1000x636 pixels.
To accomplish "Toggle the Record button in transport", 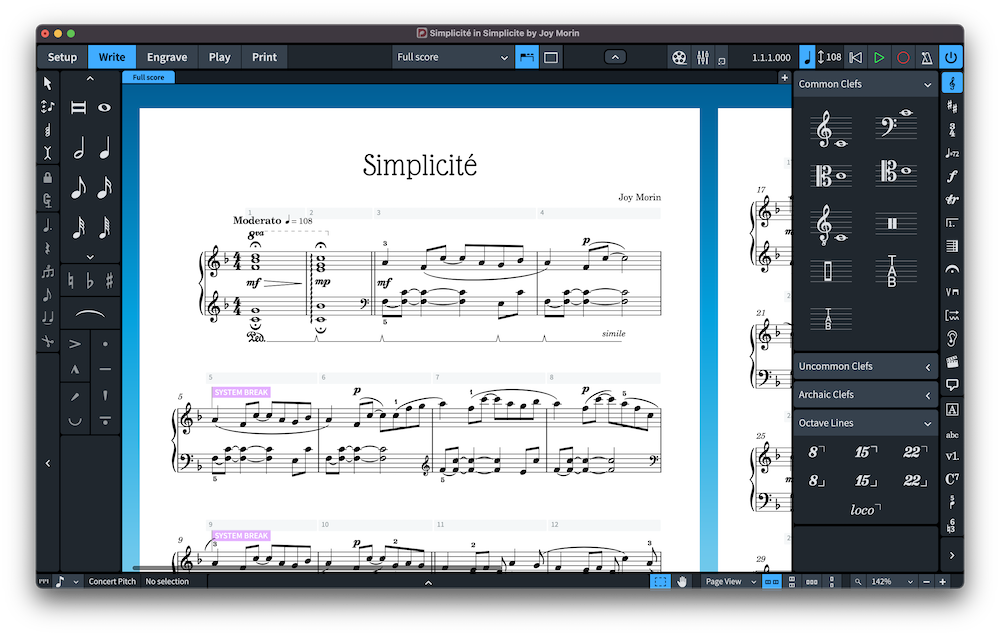I will [x=903, y=57].
